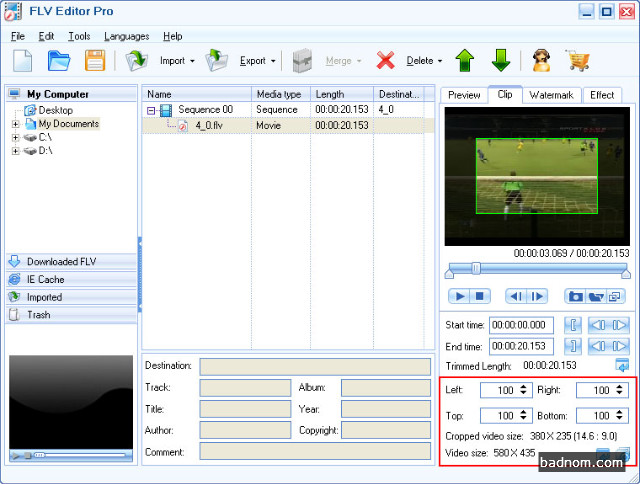Step to next frame
The width and height of the screenshot is (640, 484).
tap(537, 296)
